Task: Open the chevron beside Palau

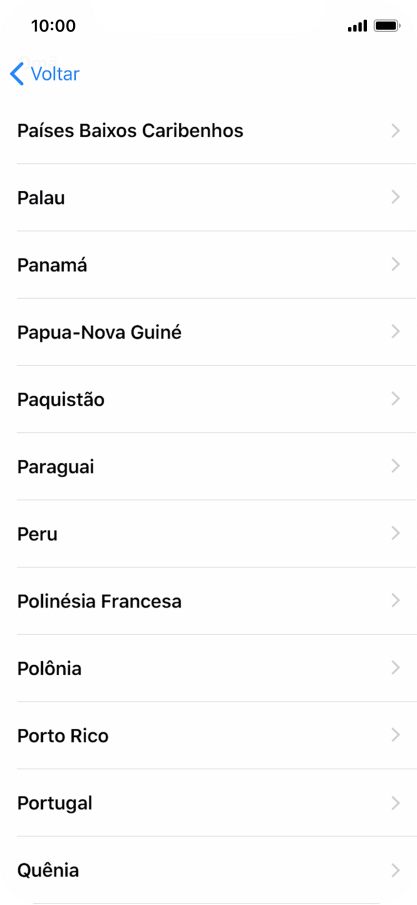Action: [x=396, y=197]
